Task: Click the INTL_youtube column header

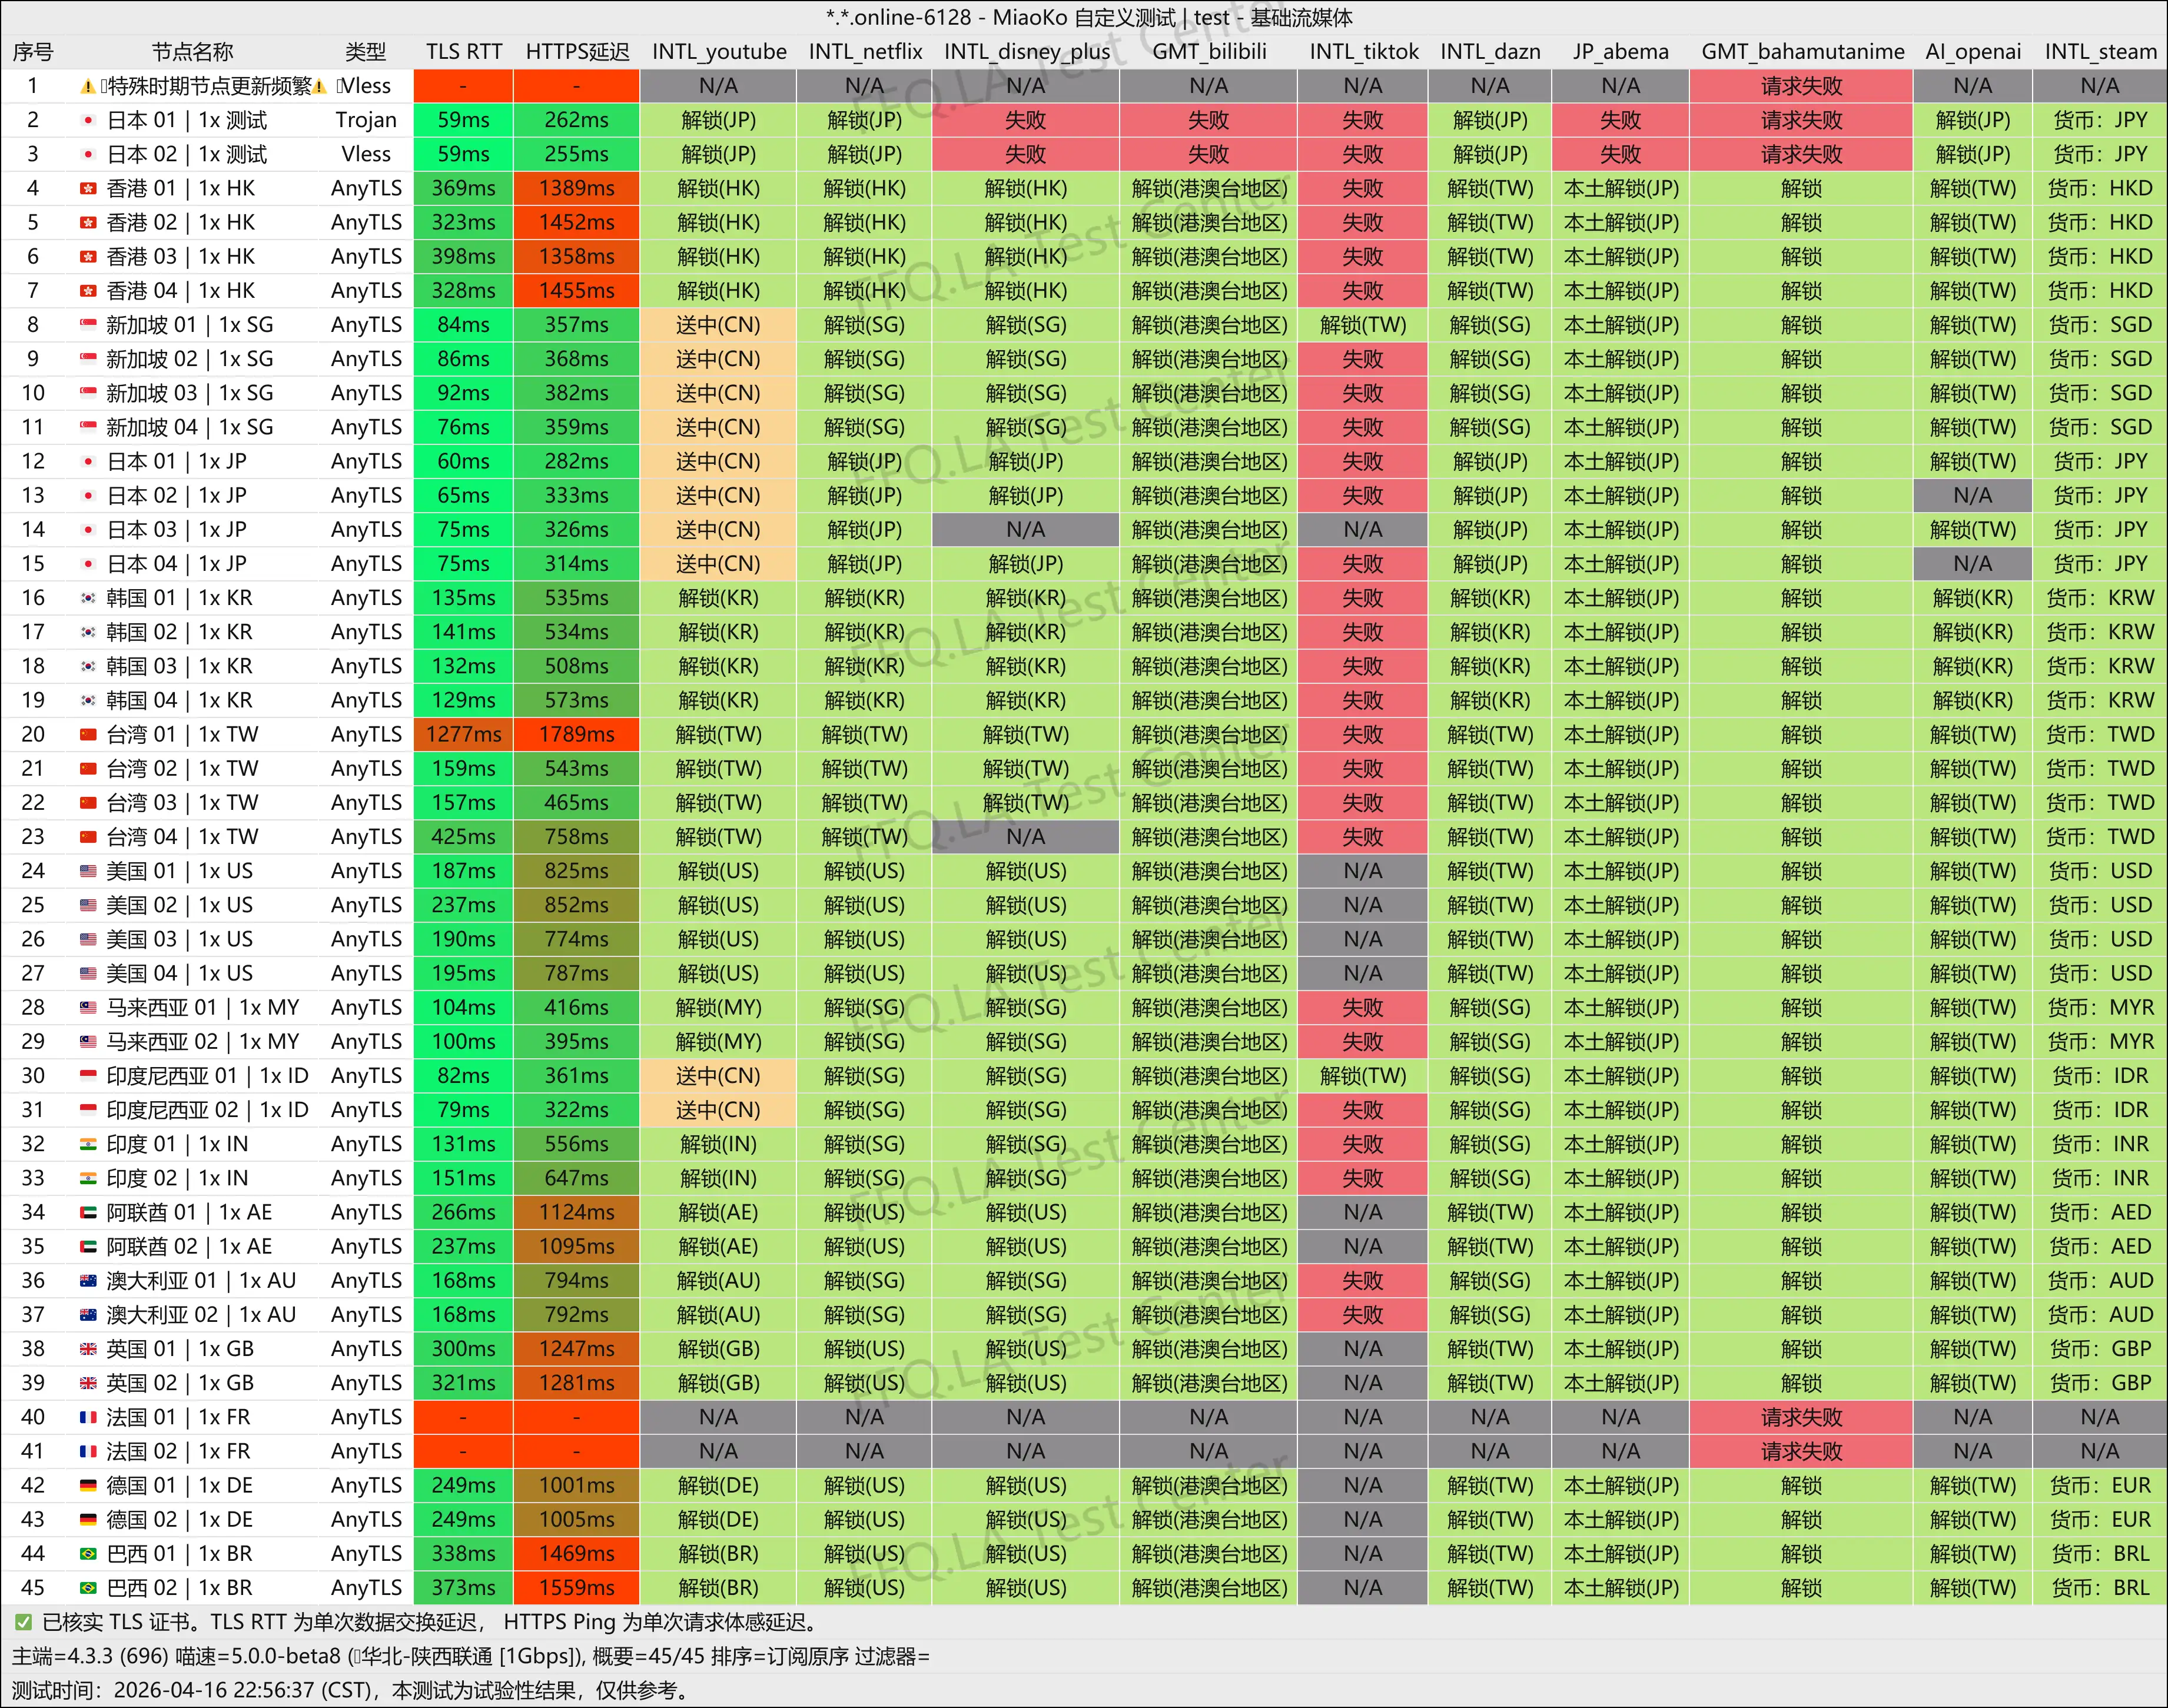Action: [x=718, y=51]
